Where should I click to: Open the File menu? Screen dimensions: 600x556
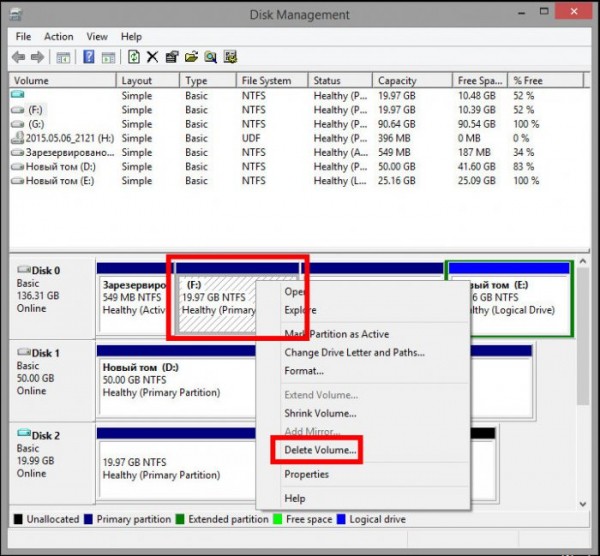[x=23, y=37]
